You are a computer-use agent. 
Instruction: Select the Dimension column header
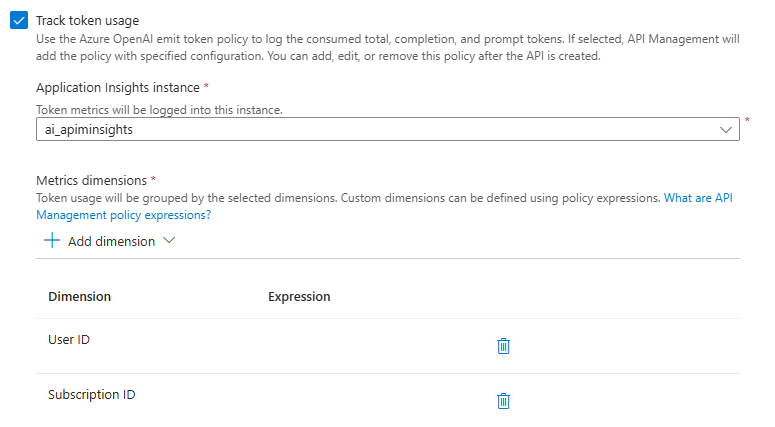[80, 297]
